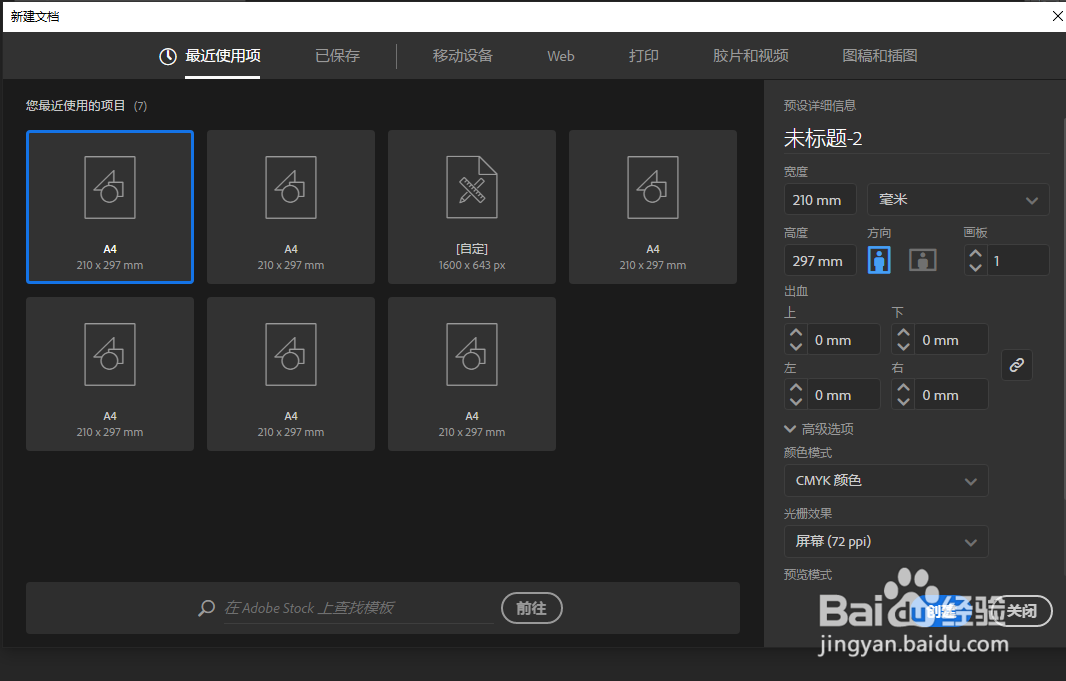The height and width of the screenshot is (681, 1066).
Task: Click the blue 创建 button
Action: click(x=941, y=611)
